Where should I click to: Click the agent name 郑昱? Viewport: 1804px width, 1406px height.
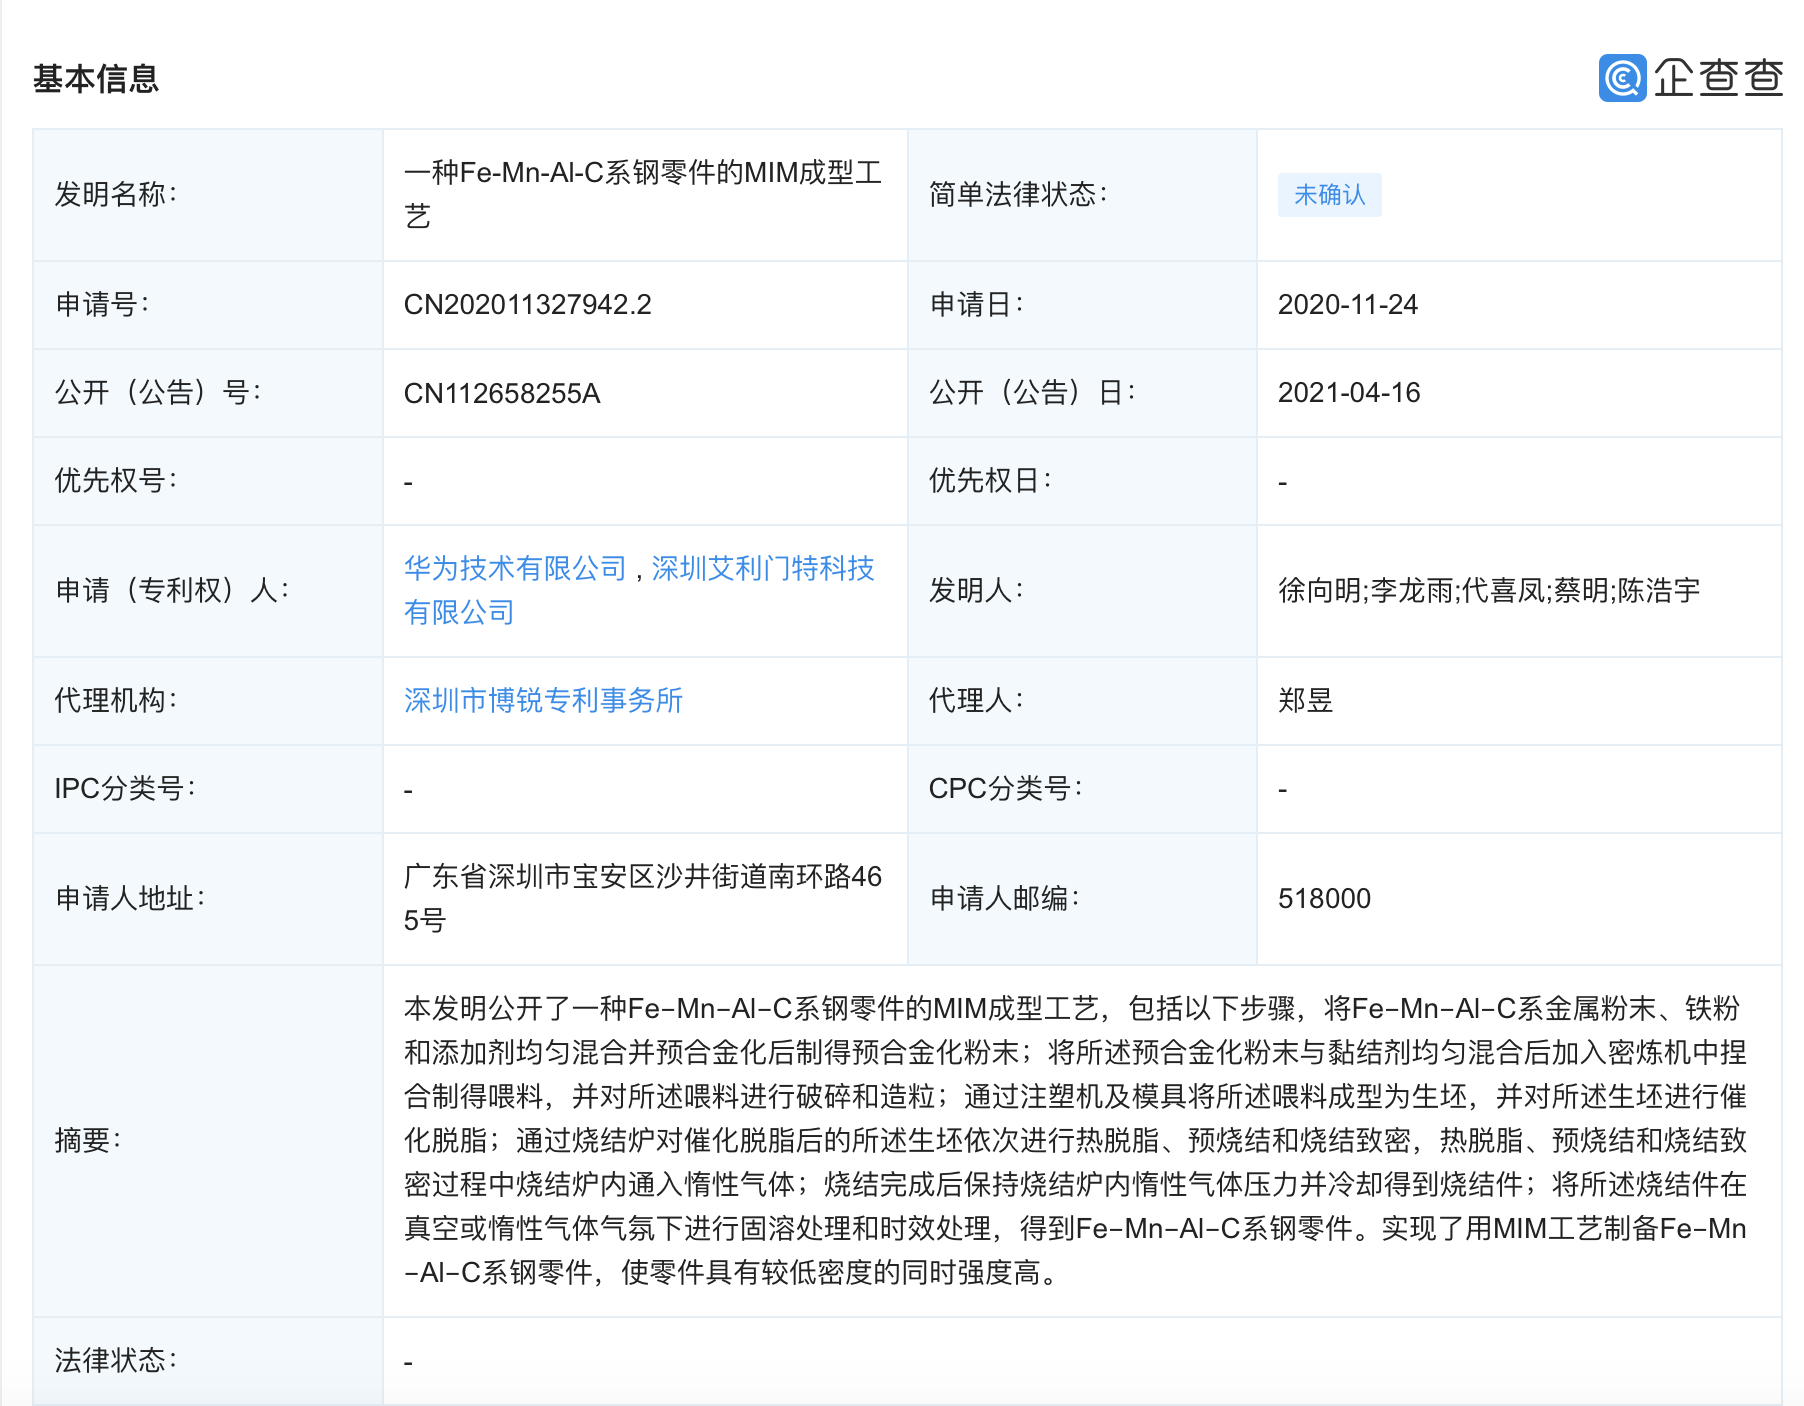[1305, 700]
